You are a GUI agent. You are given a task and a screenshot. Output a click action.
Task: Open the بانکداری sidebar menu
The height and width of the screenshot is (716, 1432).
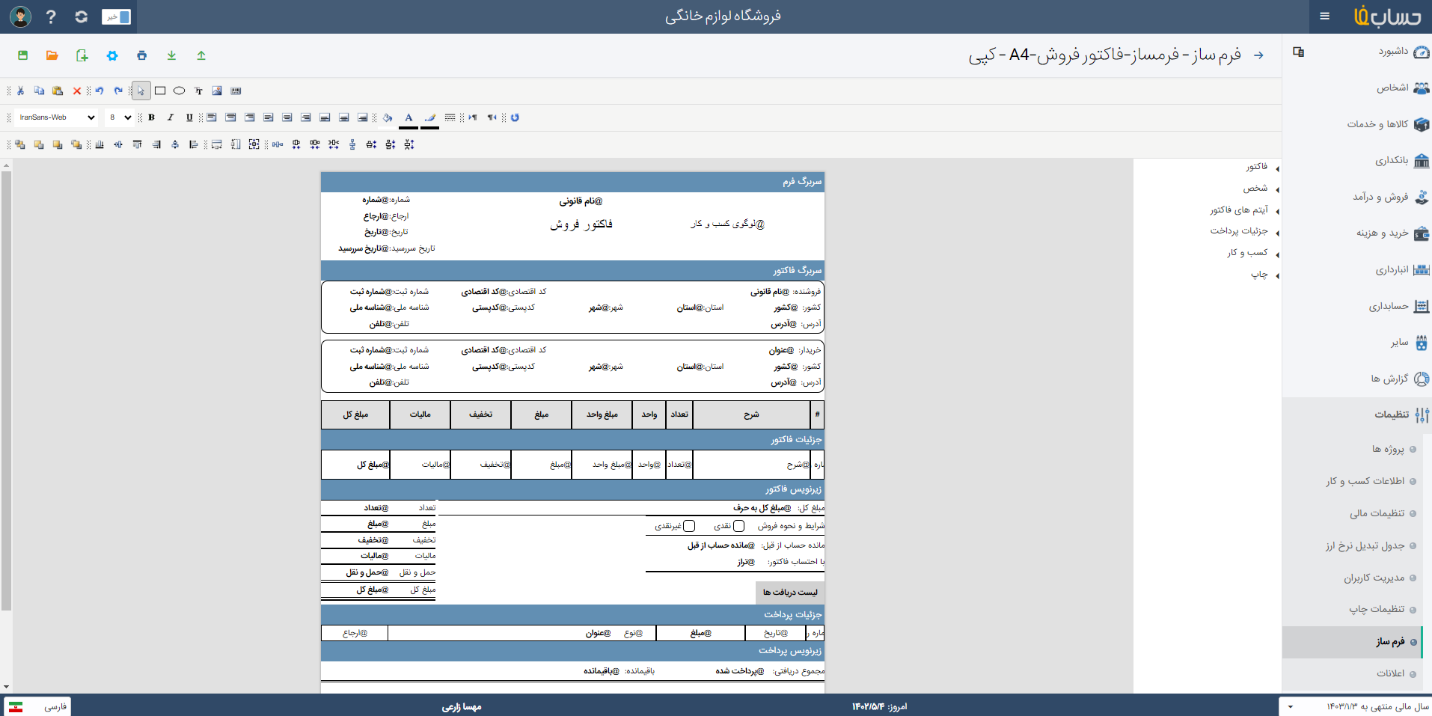click(x=1357, y=160)
